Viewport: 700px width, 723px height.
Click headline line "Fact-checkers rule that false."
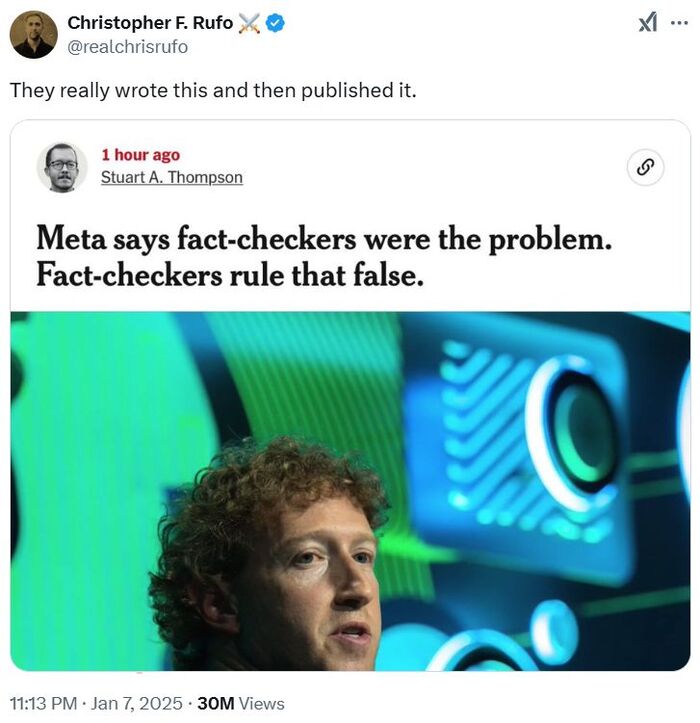point(230,274)
